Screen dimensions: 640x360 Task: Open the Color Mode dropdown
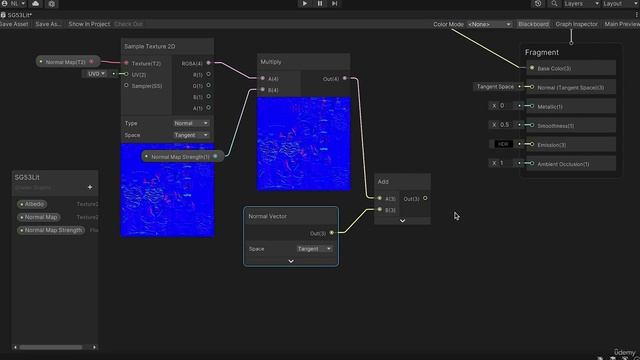tap(489, 24)
